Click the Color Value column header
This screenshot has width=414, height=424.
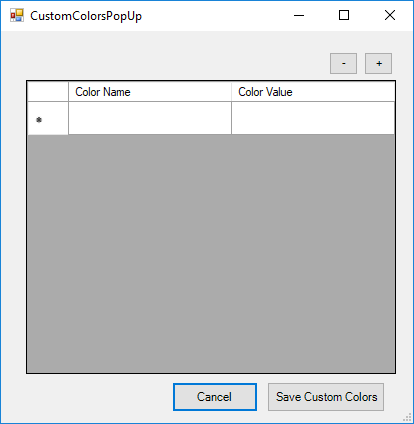click(313, 92)
